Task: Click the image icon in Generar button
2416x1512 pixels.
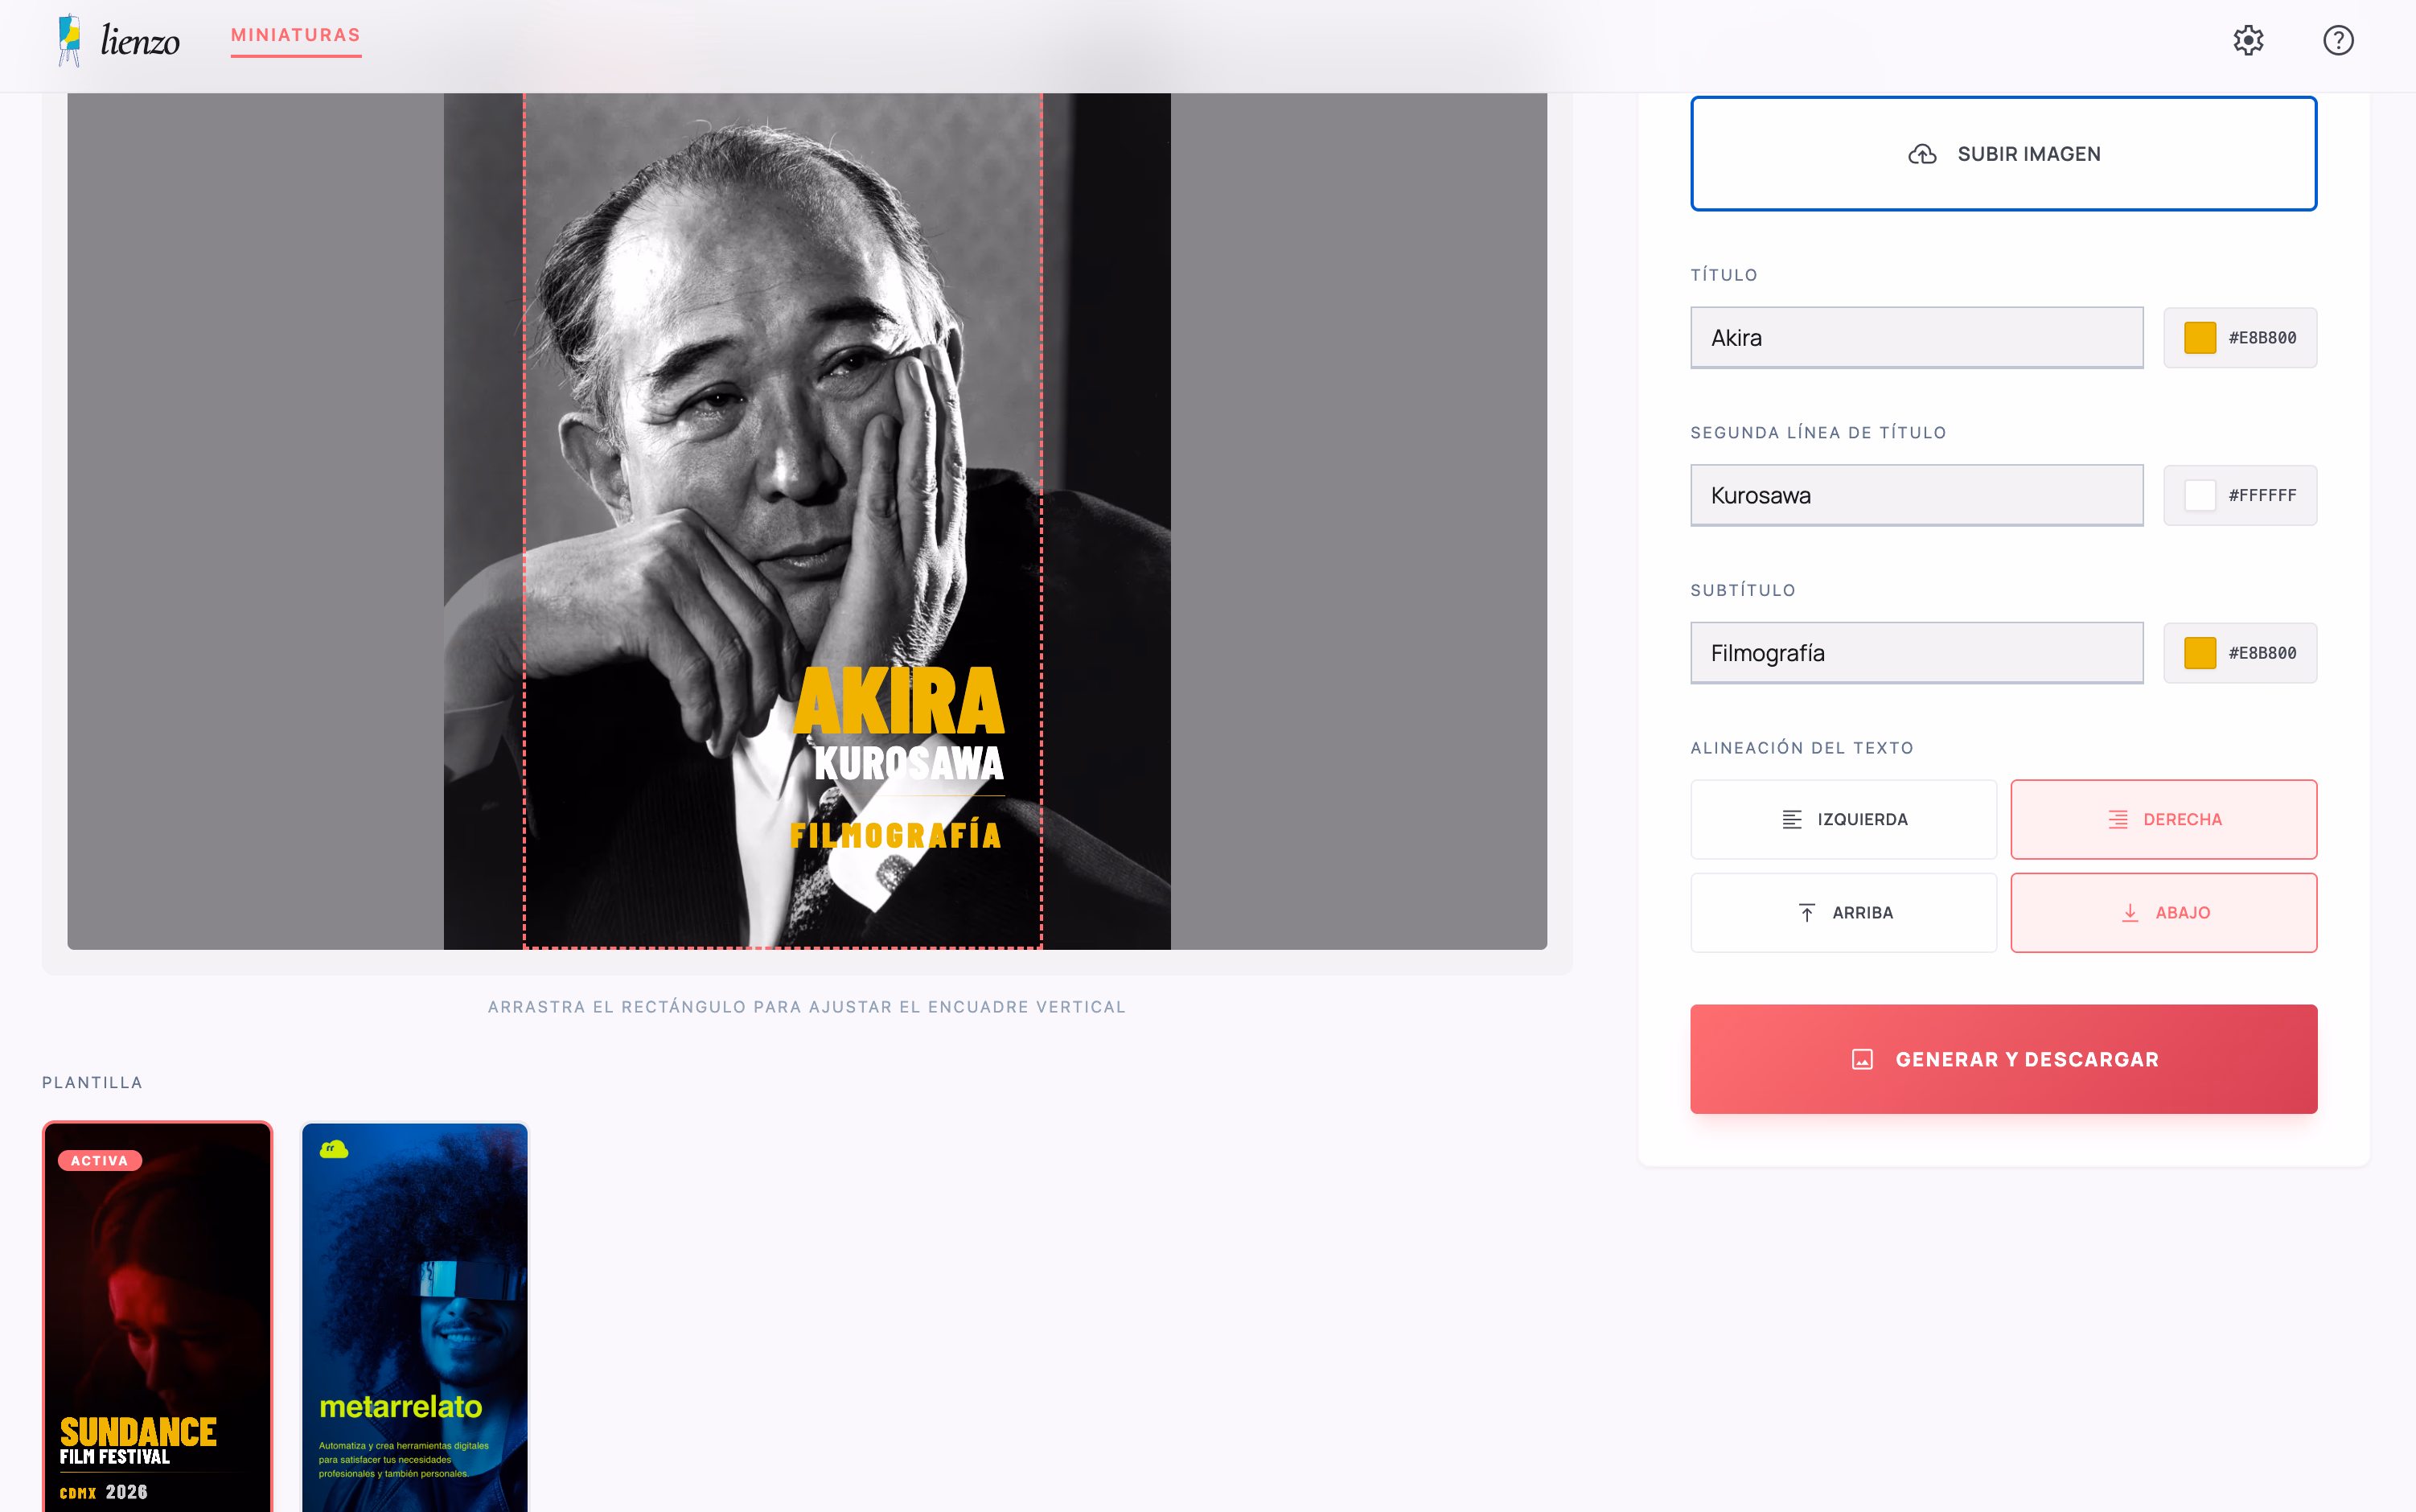Action: click(x=1862, y=1059)
